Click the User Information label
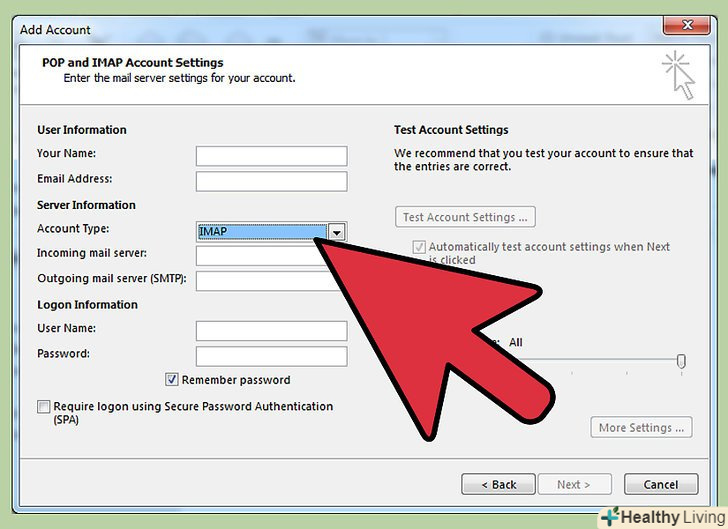This screenshot has width=728, height=529. 82,130
